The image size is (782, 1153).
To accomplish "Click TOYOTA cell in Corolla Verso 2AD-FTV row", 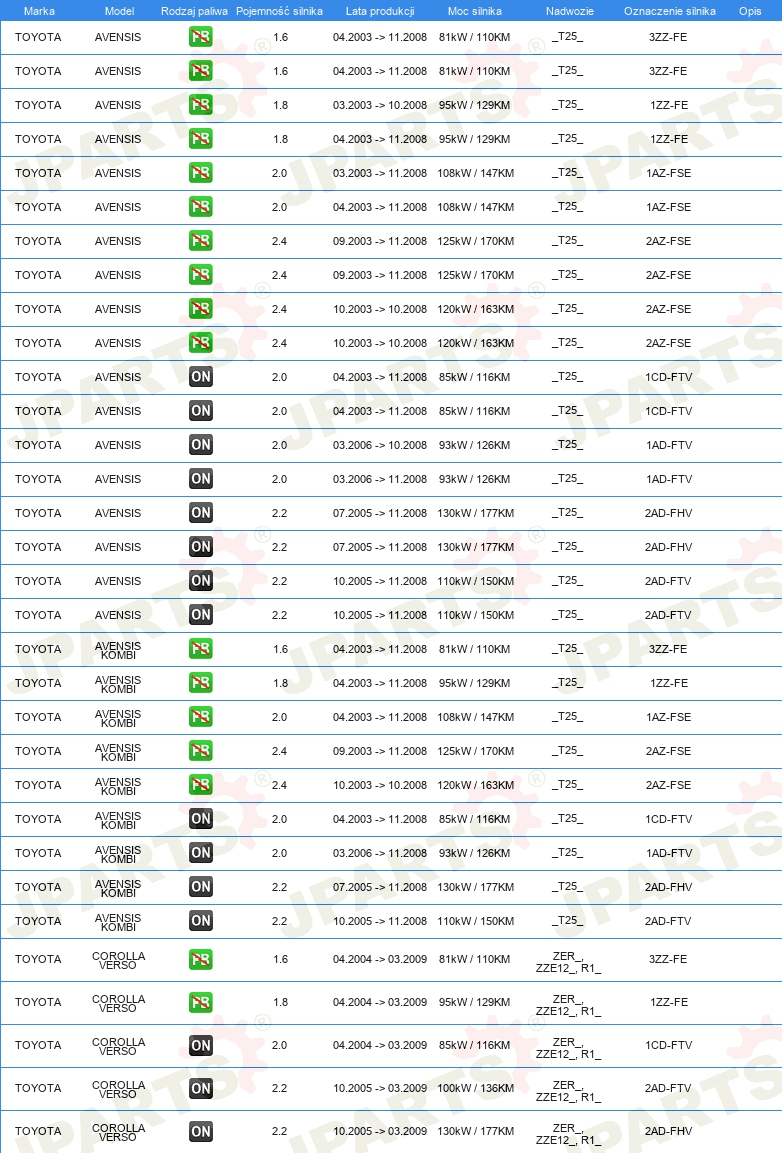I will pos(38,1088).
